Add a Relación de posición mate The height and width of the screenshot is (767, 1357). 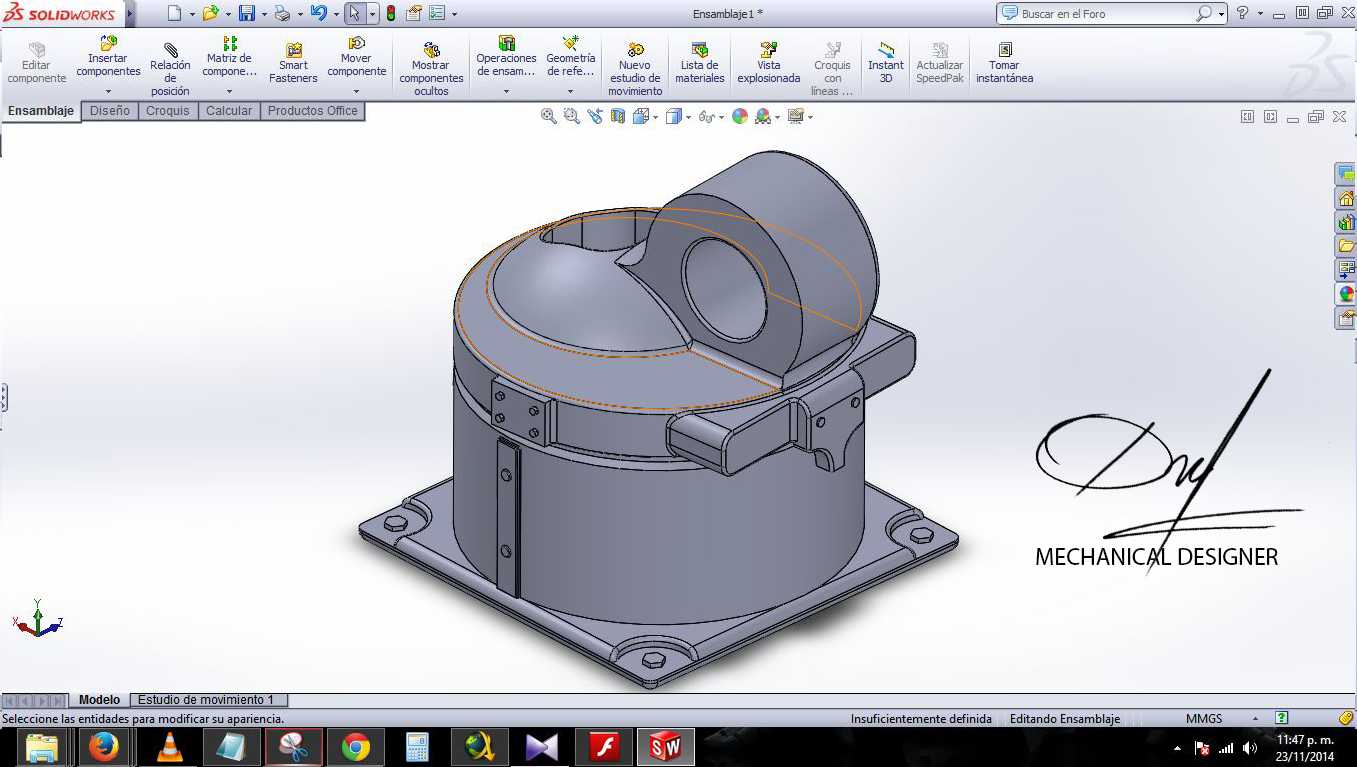170,70
